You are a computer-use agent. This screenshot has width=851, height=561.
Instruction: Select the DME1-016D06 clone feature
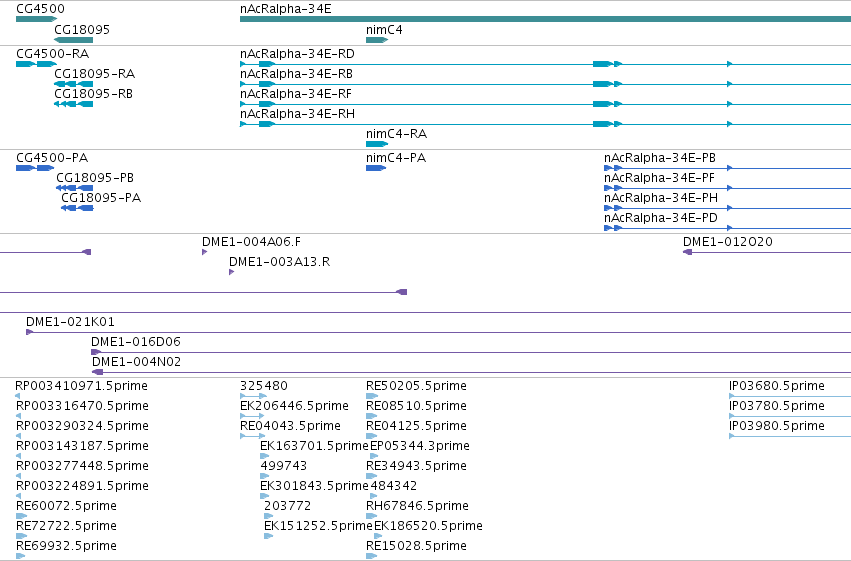pos(471,352)
